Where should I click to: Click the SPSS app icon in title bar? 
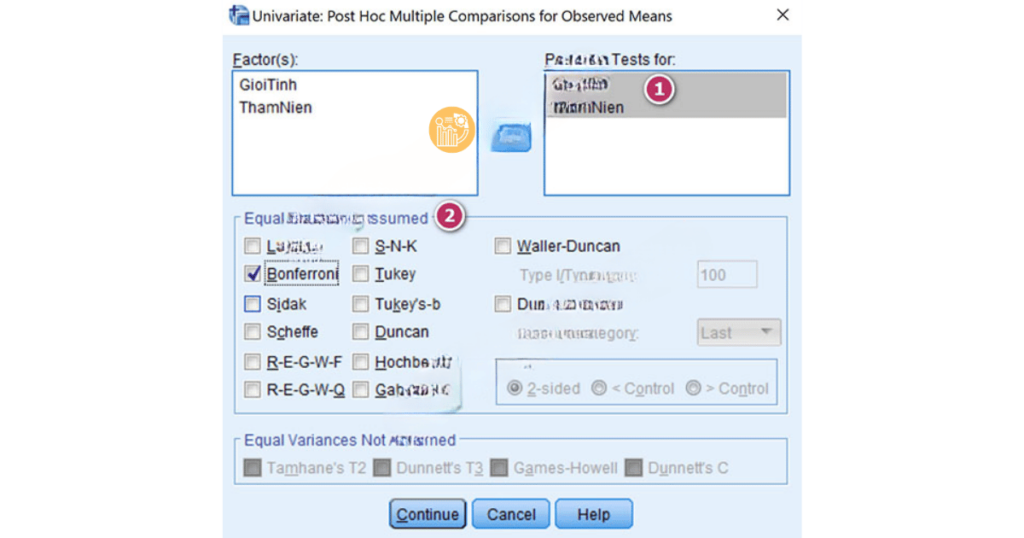point(239,15)
